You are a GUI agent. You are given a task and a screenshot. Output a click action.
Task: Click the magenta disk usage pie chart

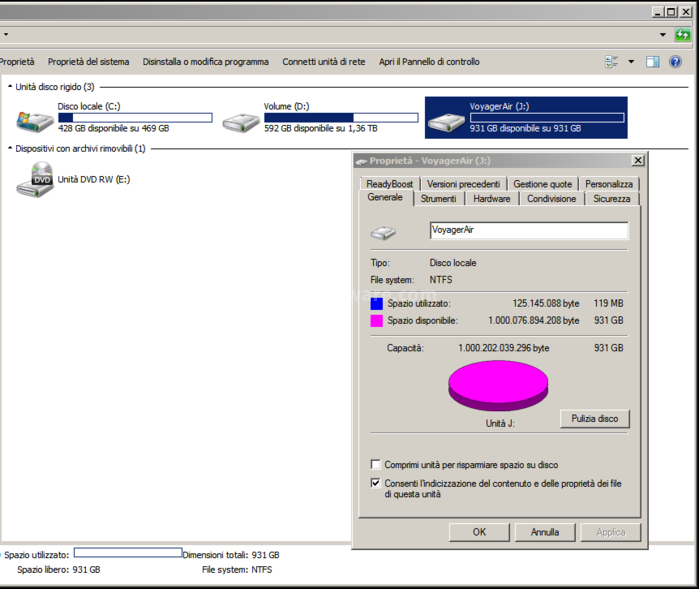[x=498, y=385]
